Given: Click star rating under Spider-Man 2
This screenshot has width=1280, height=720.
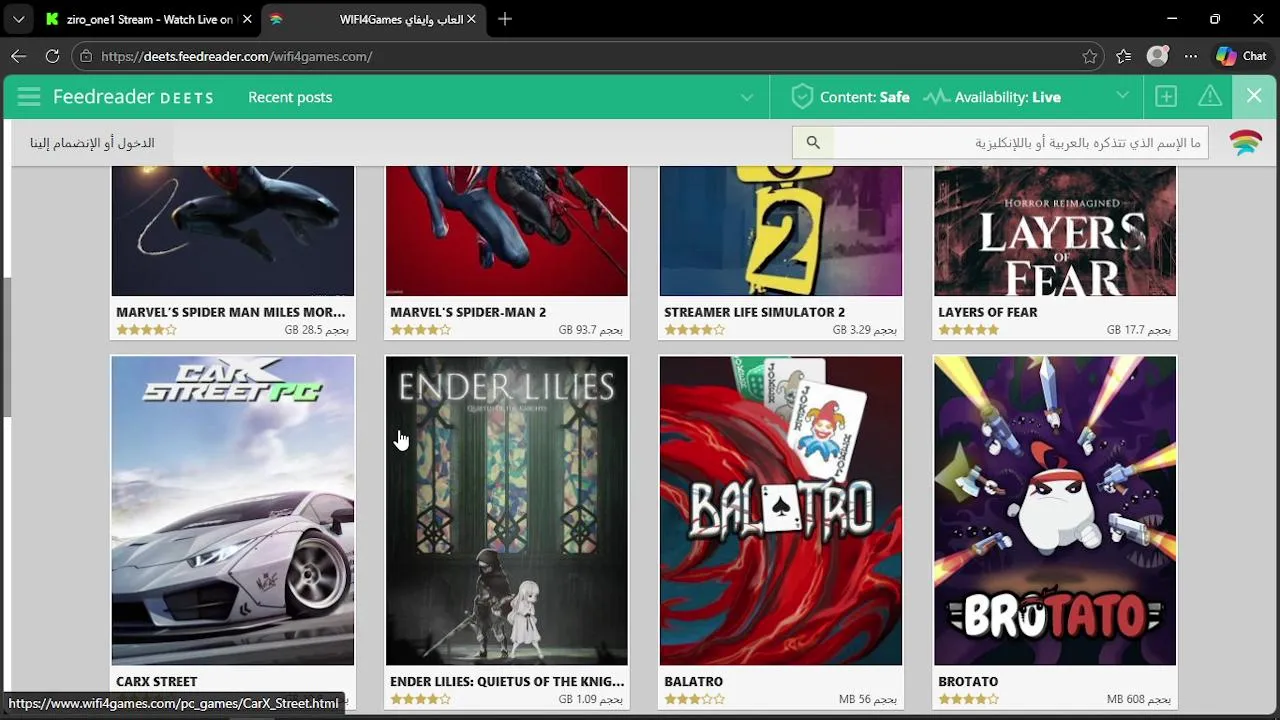Looking at the screenshot, I should click(420, 330).
